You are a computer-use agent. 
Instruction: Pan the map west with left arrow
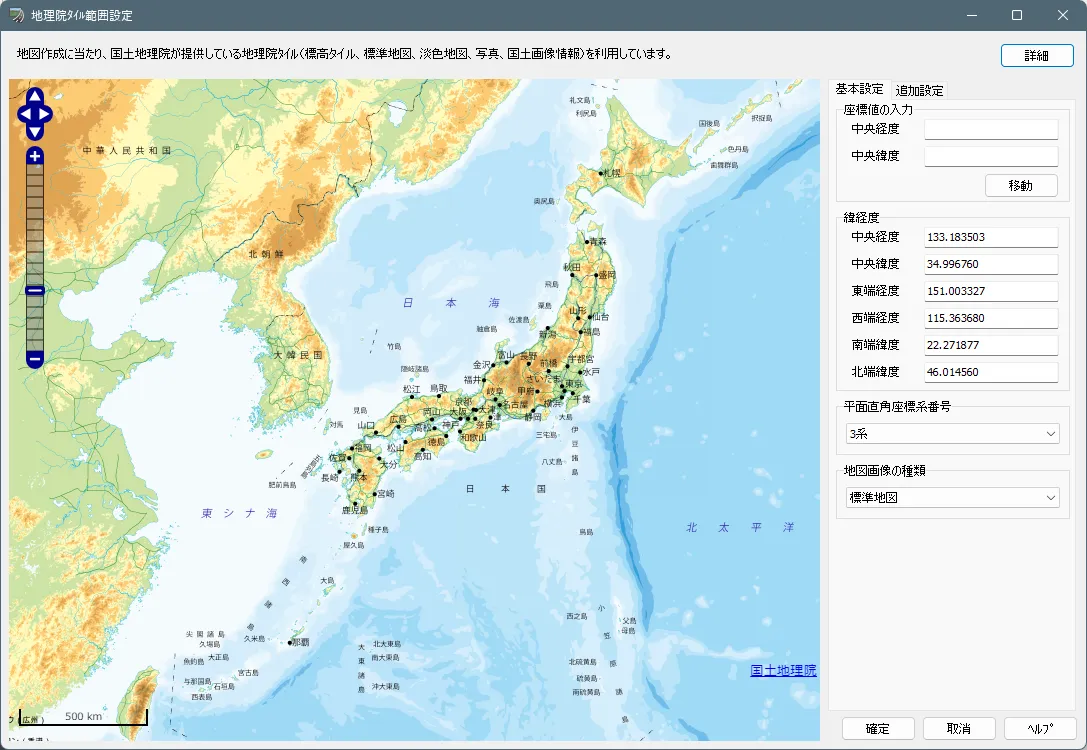coord(24,115)
